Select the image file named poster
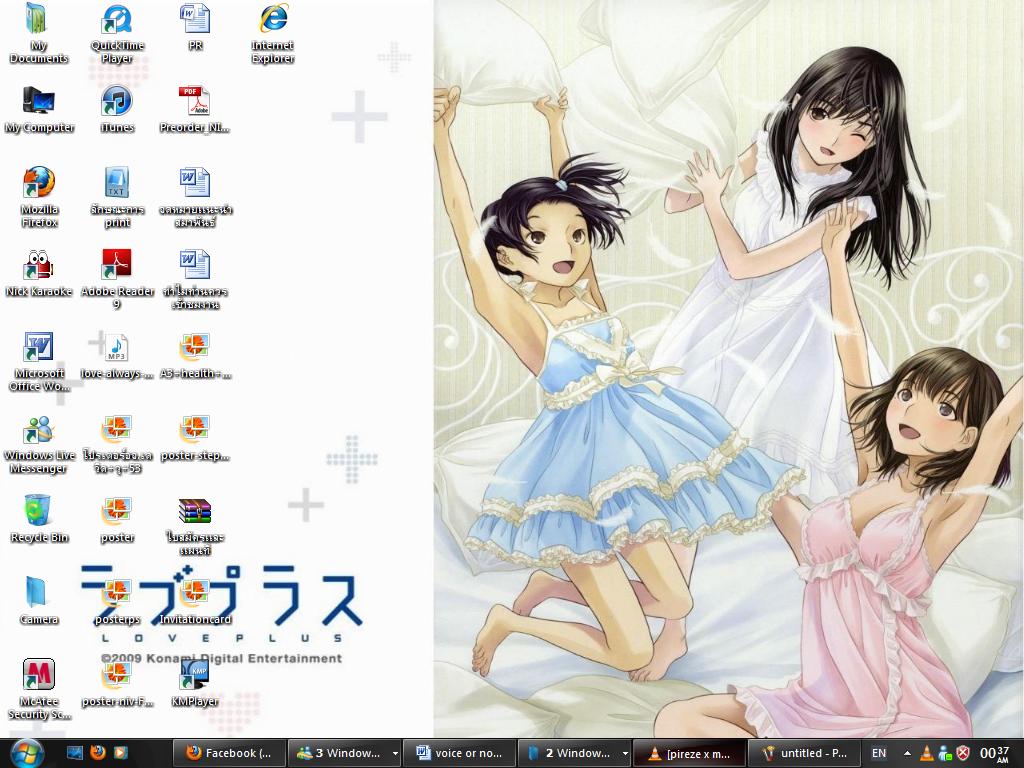This screenshot has height=768, width=1024. 117,519
